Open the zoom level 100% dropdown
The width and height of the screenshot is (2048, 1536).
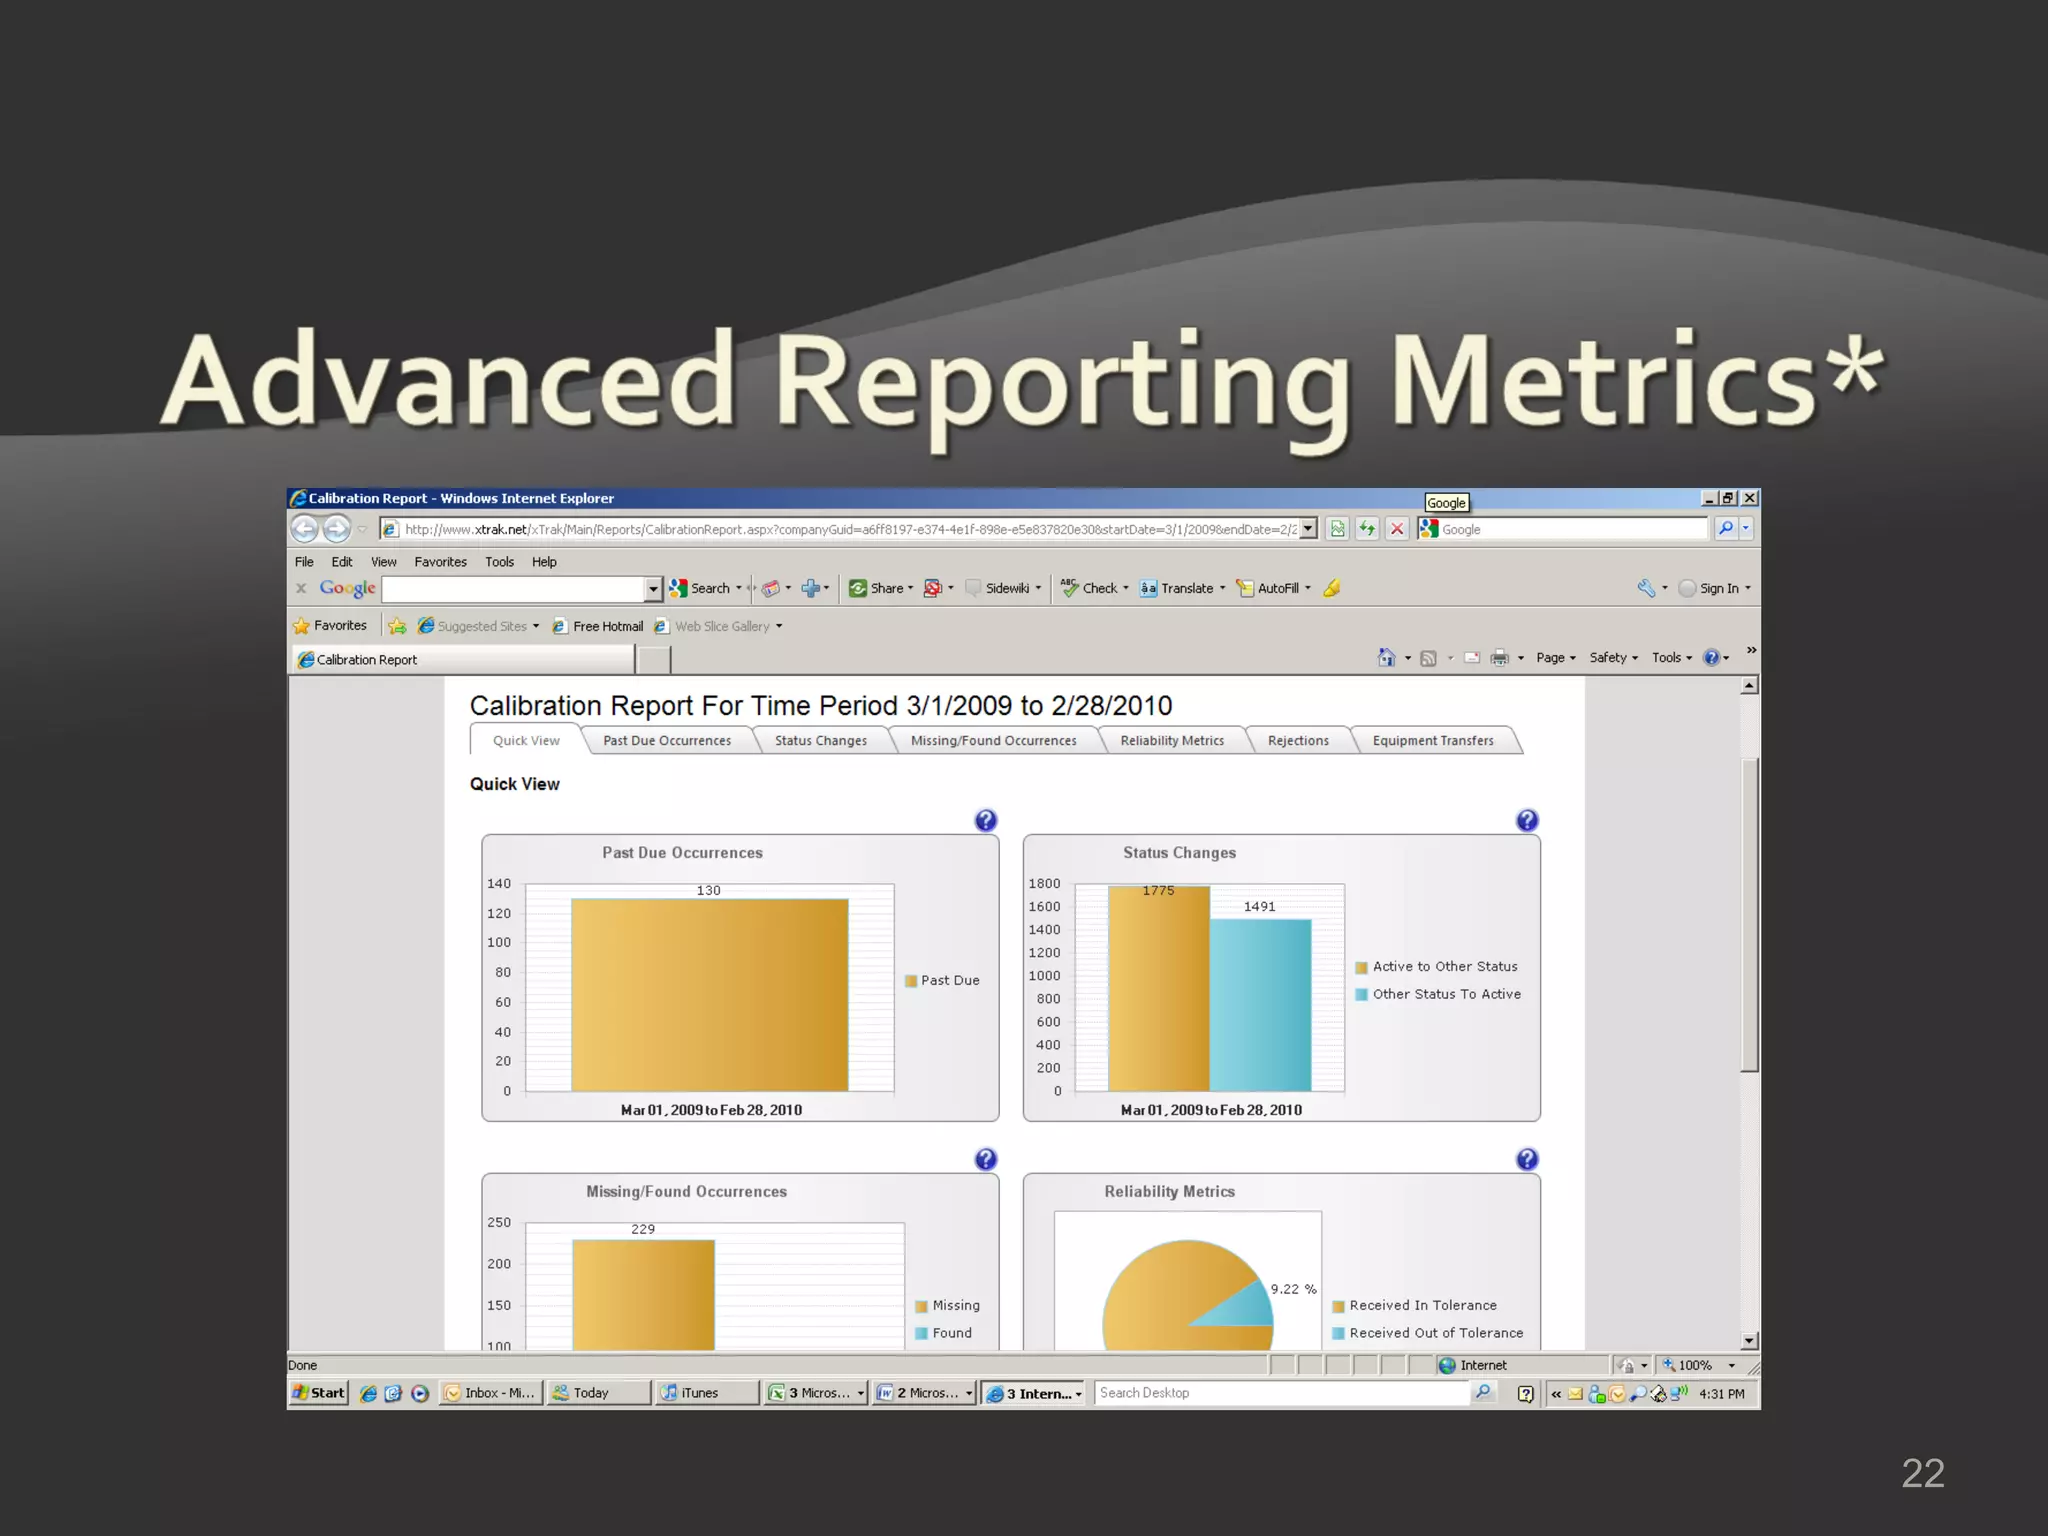[1731, 1365]
